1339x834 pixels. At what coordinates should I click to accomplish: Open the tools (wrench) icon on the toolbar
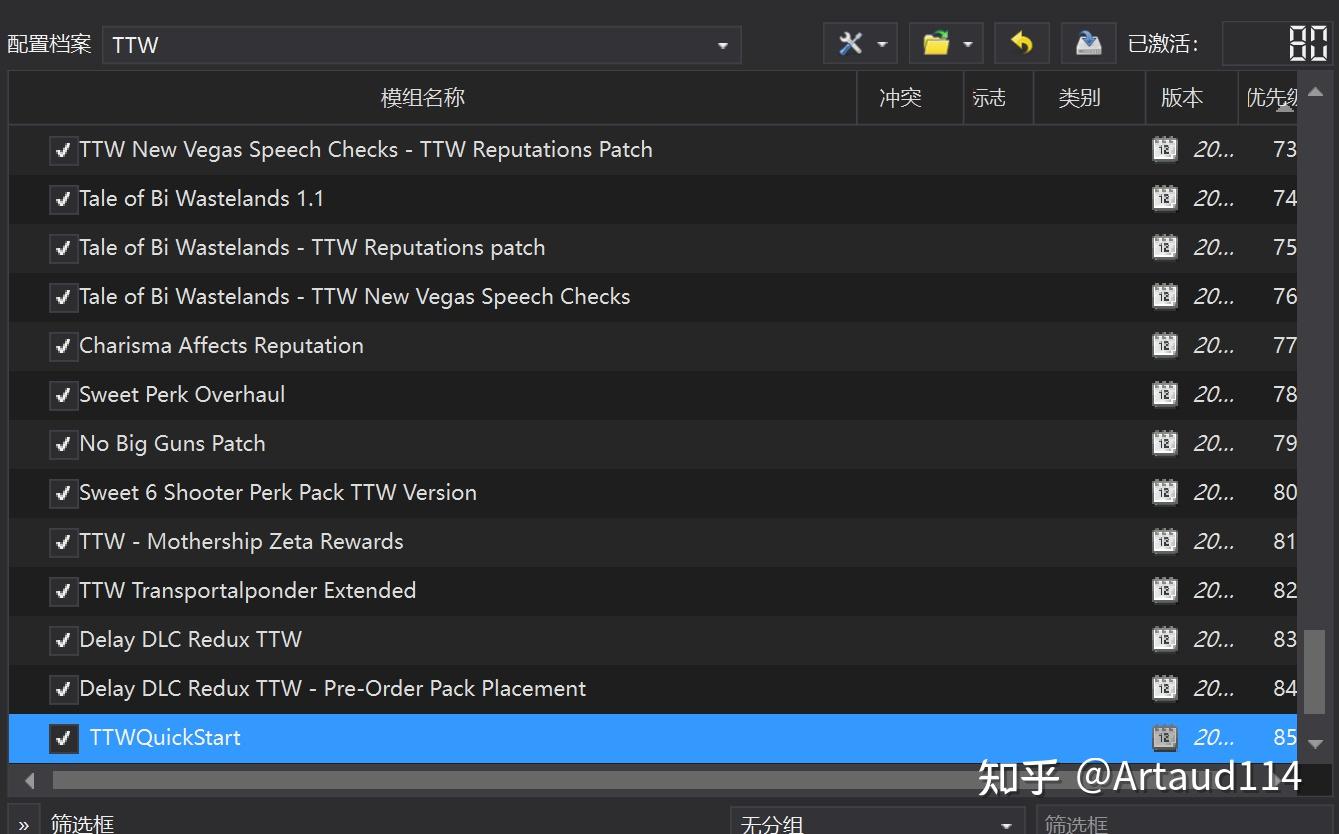coord(851,43)
